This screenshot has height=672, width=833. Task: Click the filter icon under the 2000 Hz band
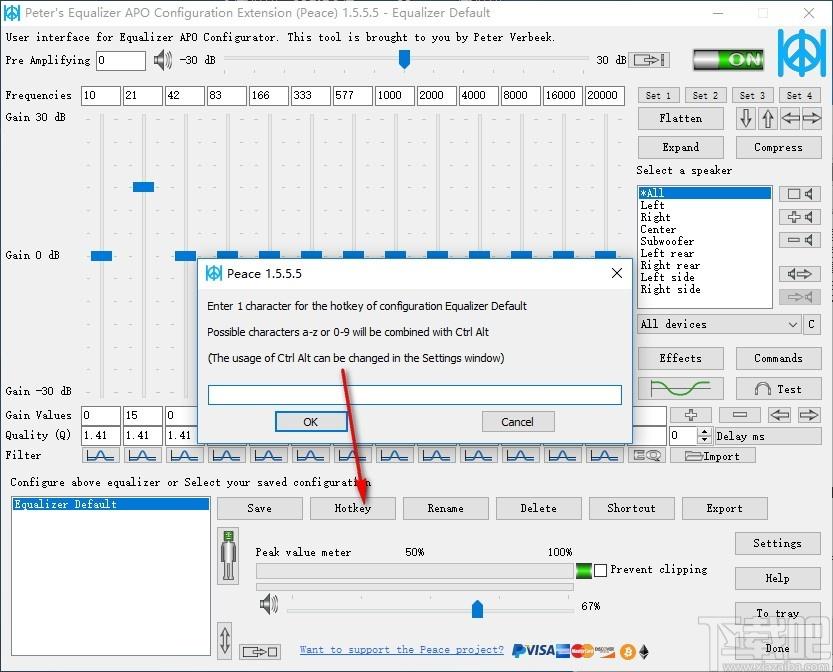coord(437,455)
